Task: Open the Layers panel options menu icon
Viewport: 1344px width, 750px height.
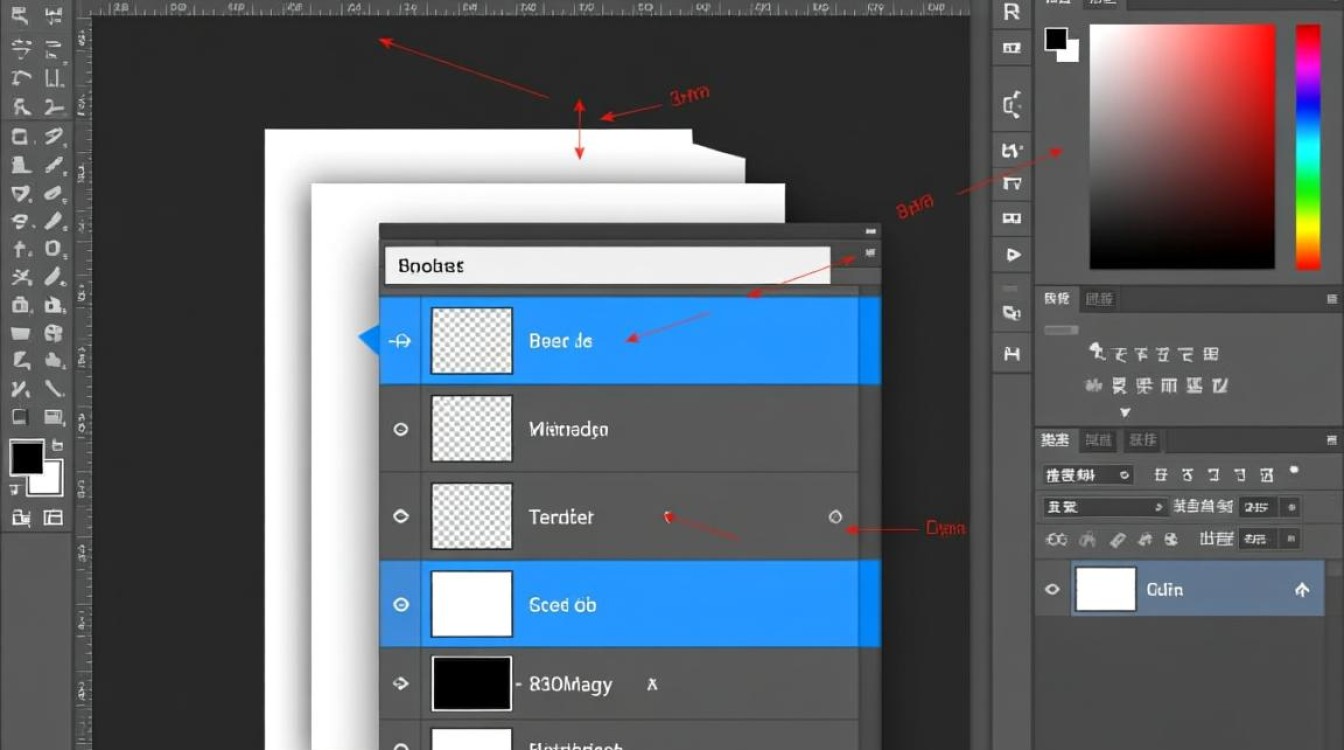Action: click(x=1331, y=439)
